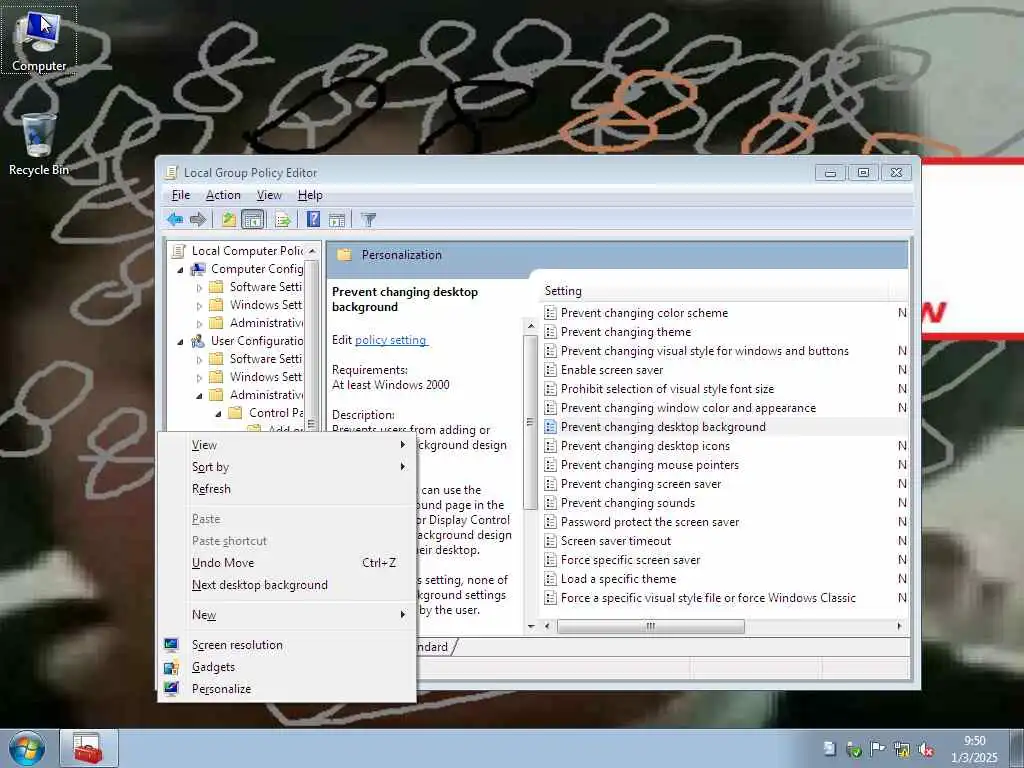Expand Software Settings under User Configuration
The image size is (1024, 768).
[199, 359]
